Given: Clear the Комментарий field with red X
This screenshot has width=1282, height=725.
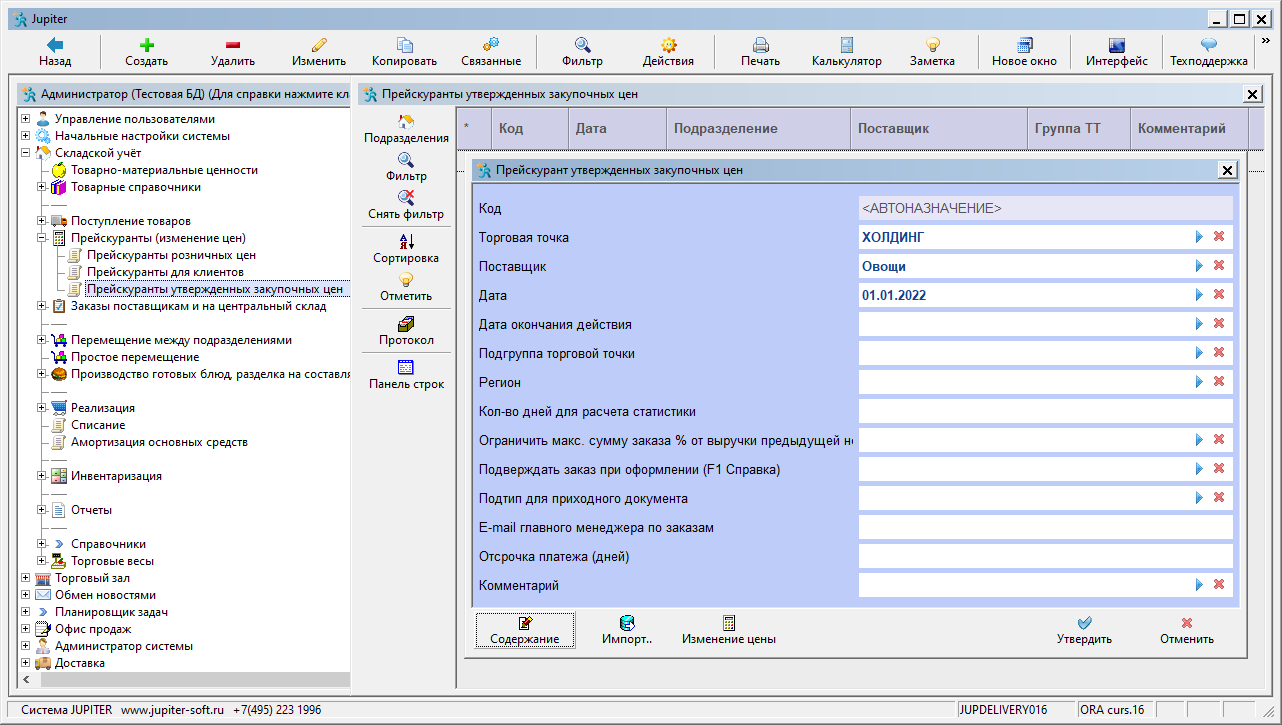Looking at the screenshot, I should pos(1219,585).
